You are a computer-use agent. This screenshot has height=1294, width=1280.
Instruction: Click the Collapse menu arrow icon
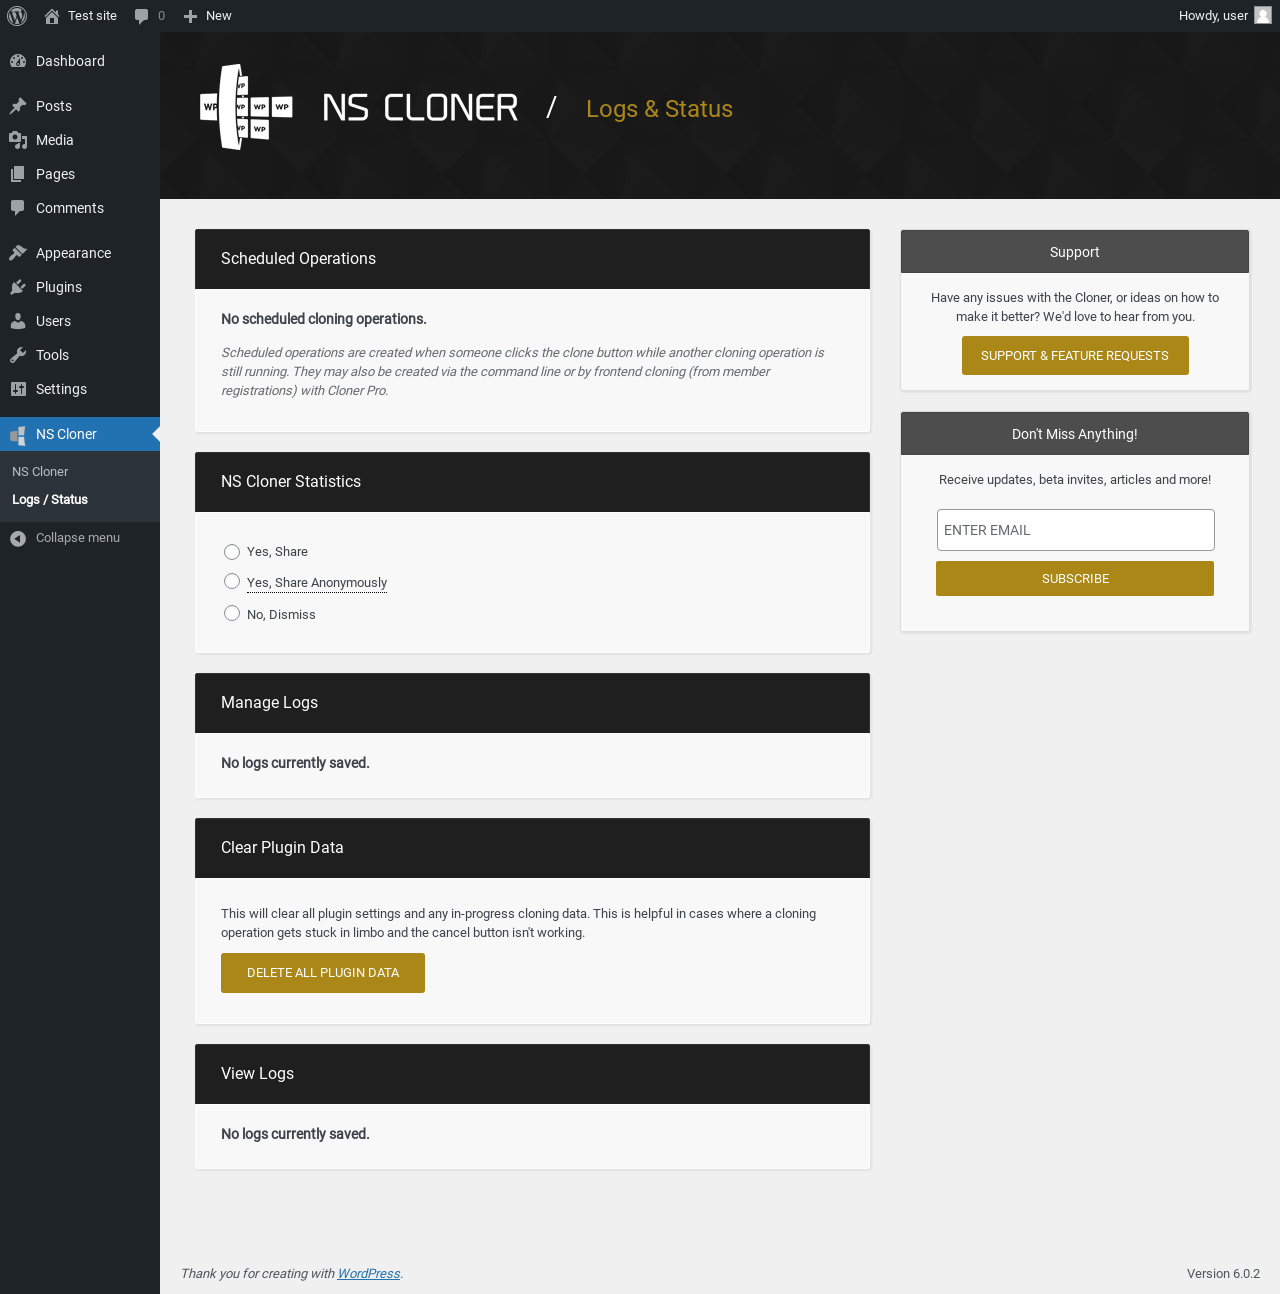pyautogui.click(x=18, y=538)
